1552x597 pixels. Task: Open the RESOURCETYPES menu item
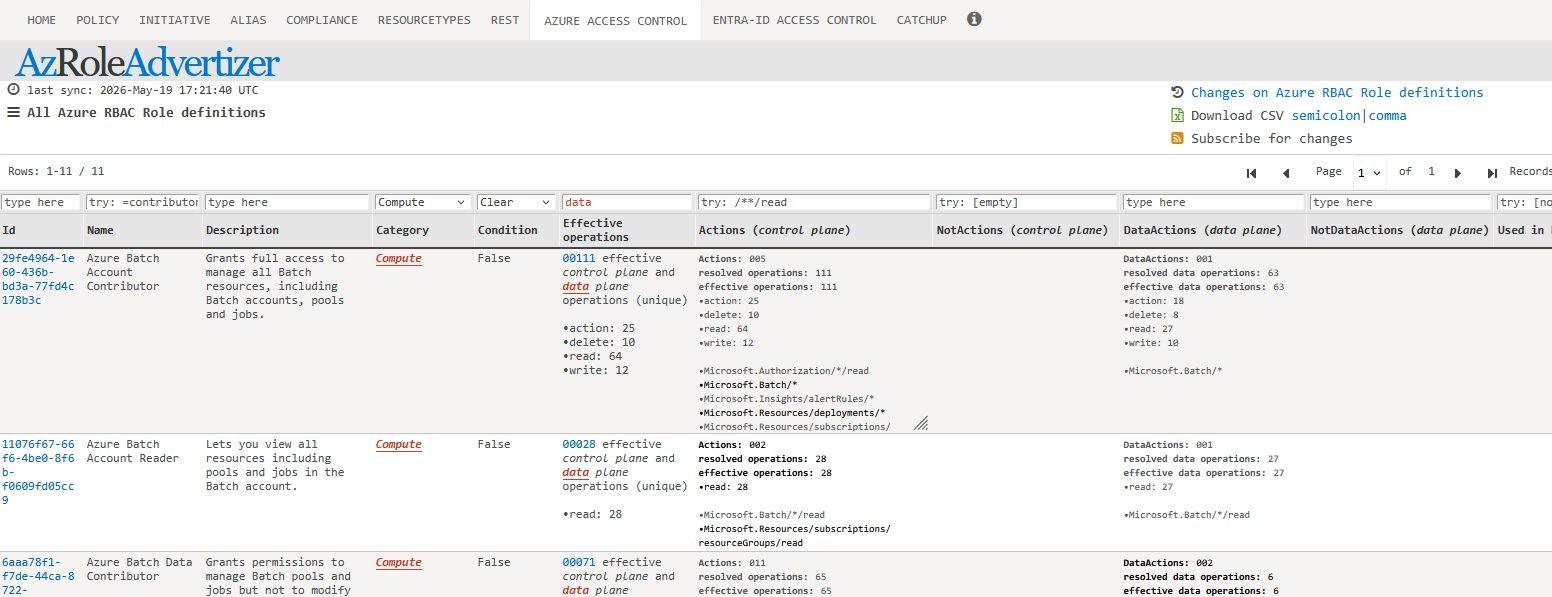point(424,20)
